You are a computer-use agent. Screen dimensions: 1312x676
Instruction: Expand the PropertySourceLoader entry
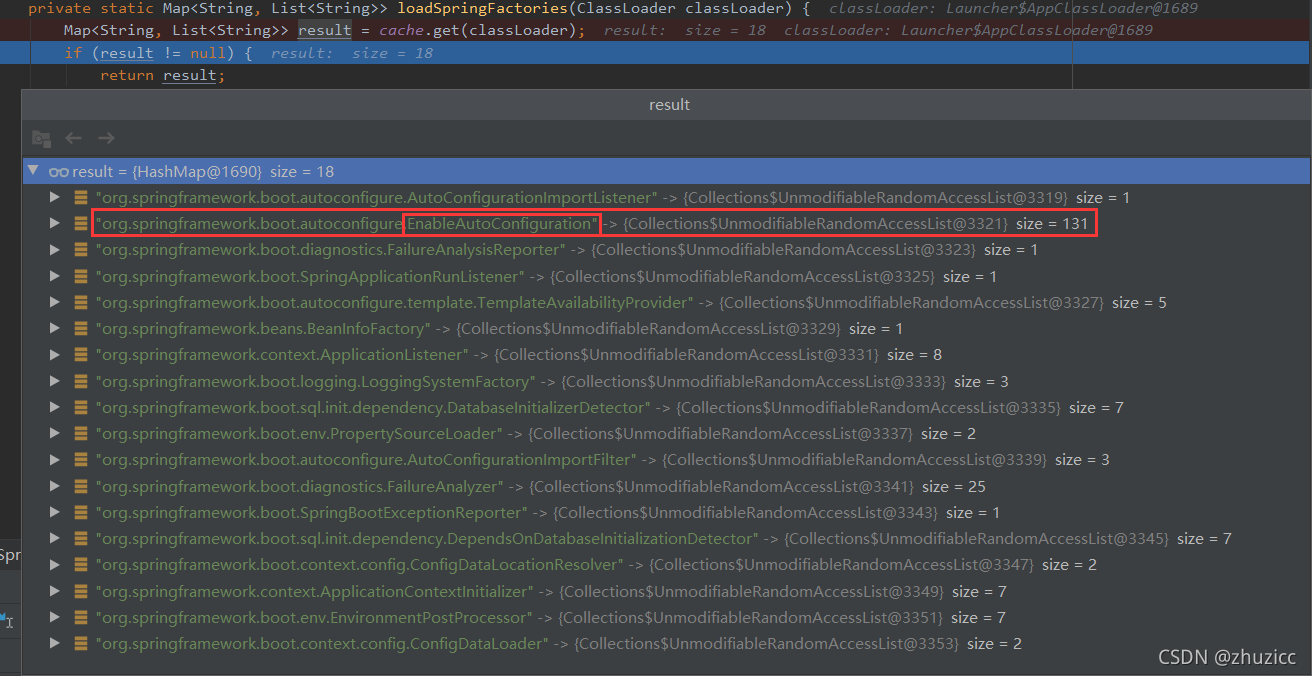pyautogui.click(x=55, y=433)
